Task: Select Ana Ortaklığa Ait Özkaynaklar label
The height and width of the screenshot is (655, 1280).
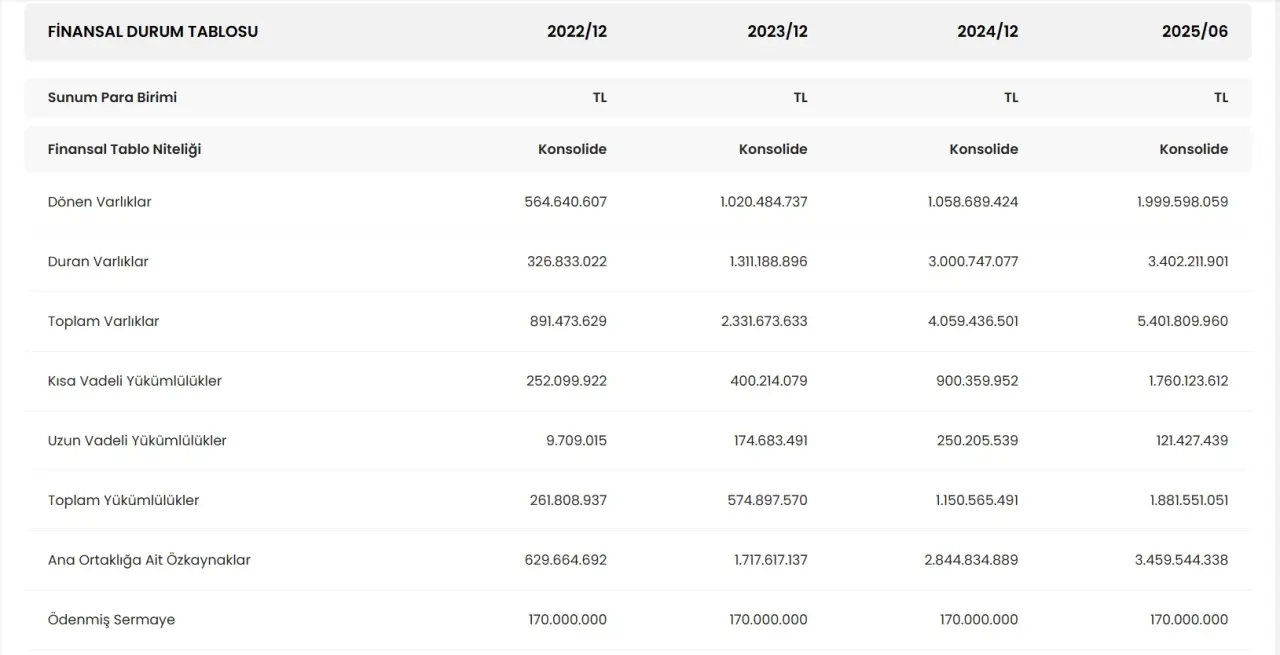Action: click(149, 560)
